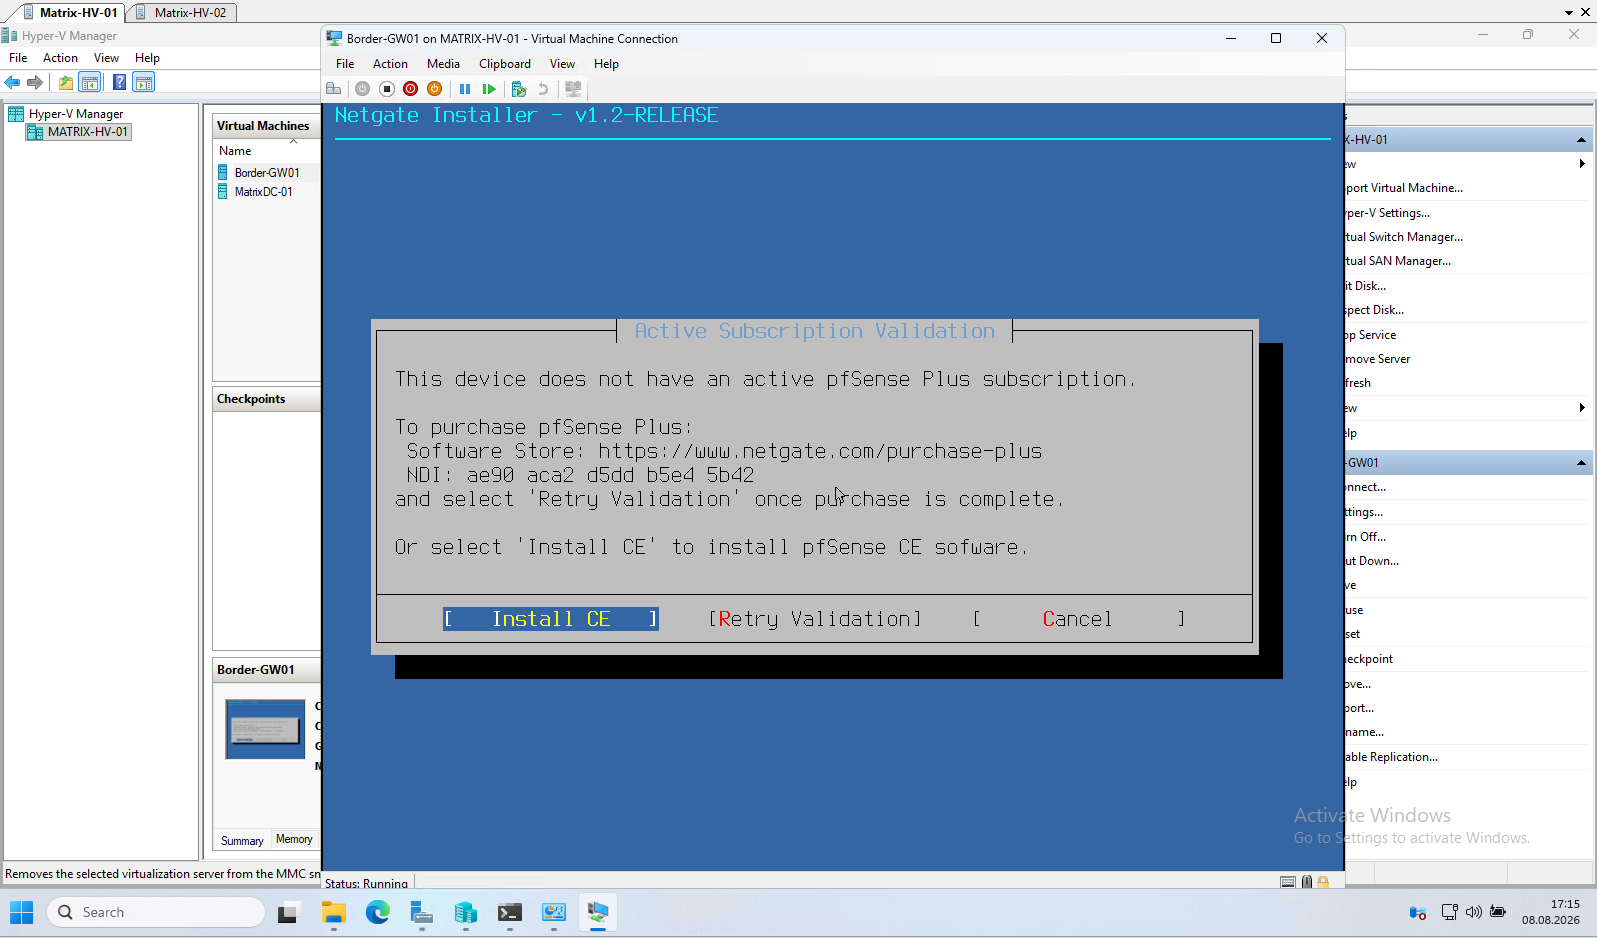Click the Enhanced Session icon
1597x938 pixels.
(x=573, y=89)
